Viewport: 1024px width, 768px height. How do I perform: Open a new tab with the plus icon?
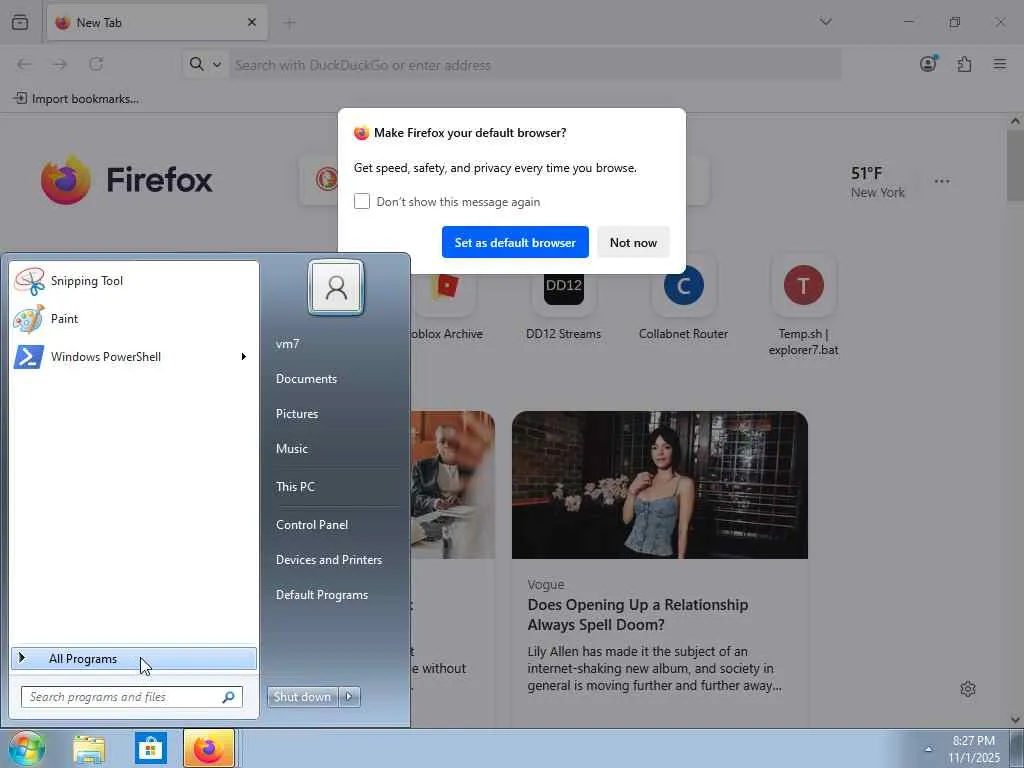tap(290, 23)
